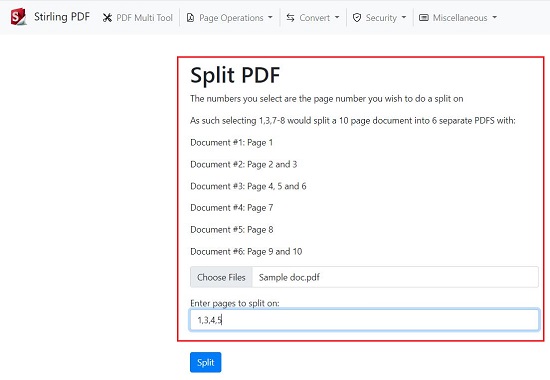This screenshot has height=380, width=550.
Task: Click the PDF Multi Tool scissors icon
Action: click(x=107, y=18)
